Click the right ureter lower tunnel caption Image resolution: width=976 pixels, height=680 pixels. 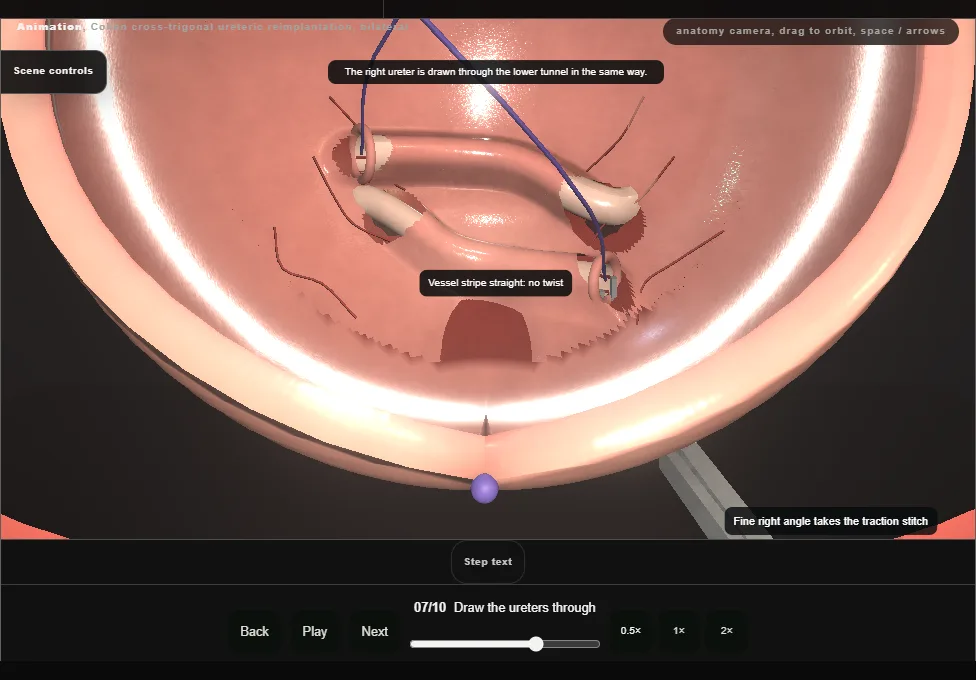point(495,72)
